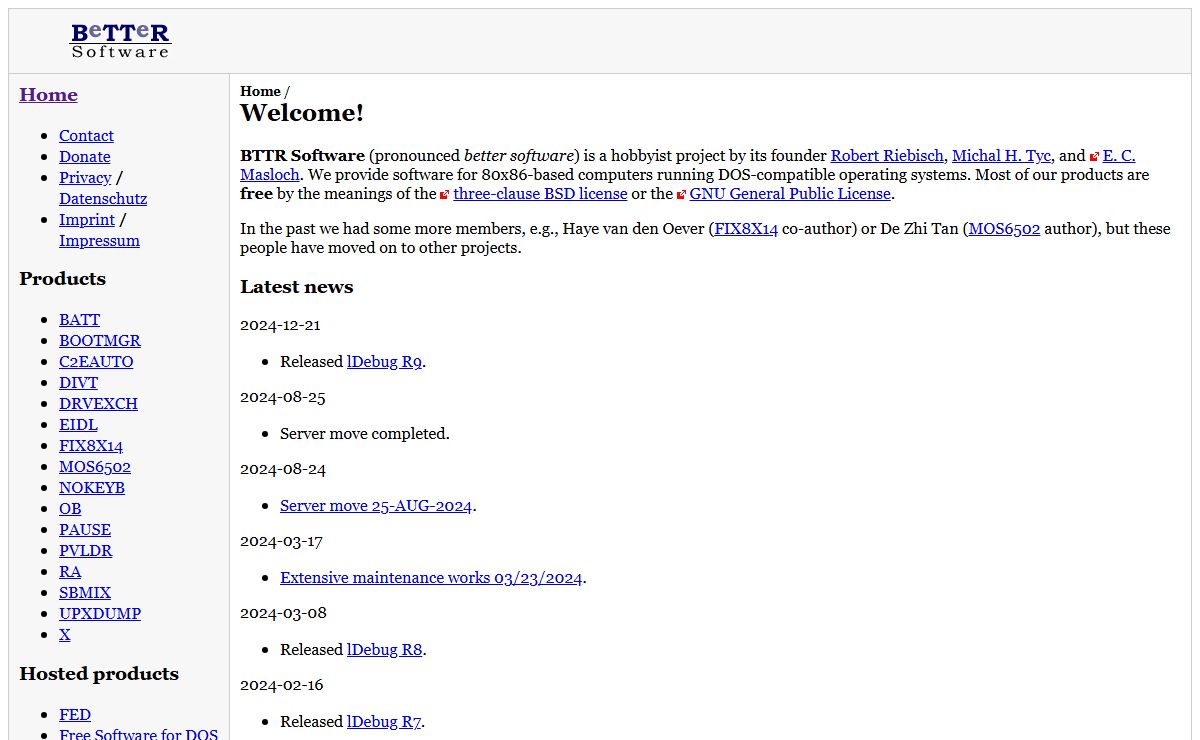Open Extensive maintenance works 03/23/2024 link
Viewport: 1200px width, 740px height.
[431, 578]
